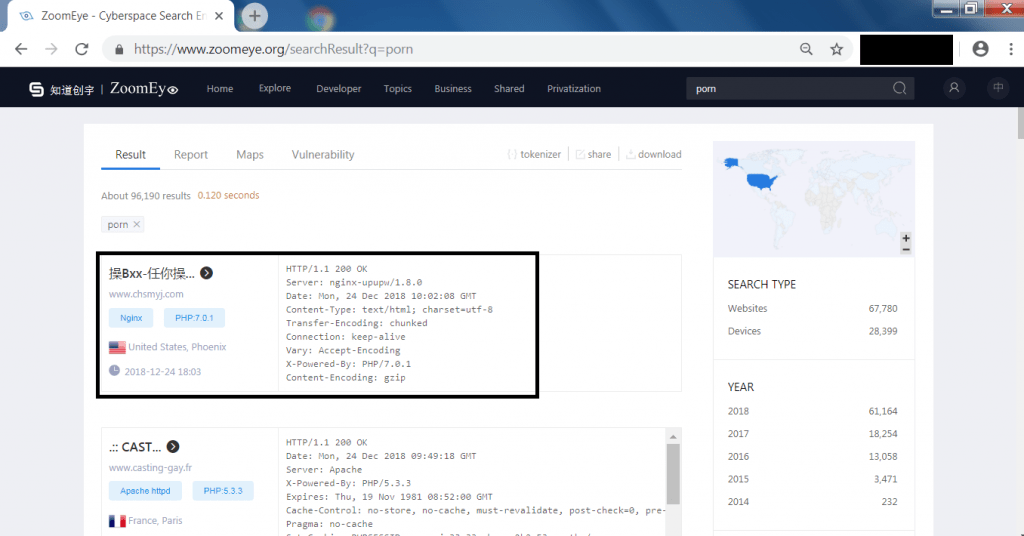Click the browser forward arrow
Viewport: 1024px width, 536px height.
[51, 49]
